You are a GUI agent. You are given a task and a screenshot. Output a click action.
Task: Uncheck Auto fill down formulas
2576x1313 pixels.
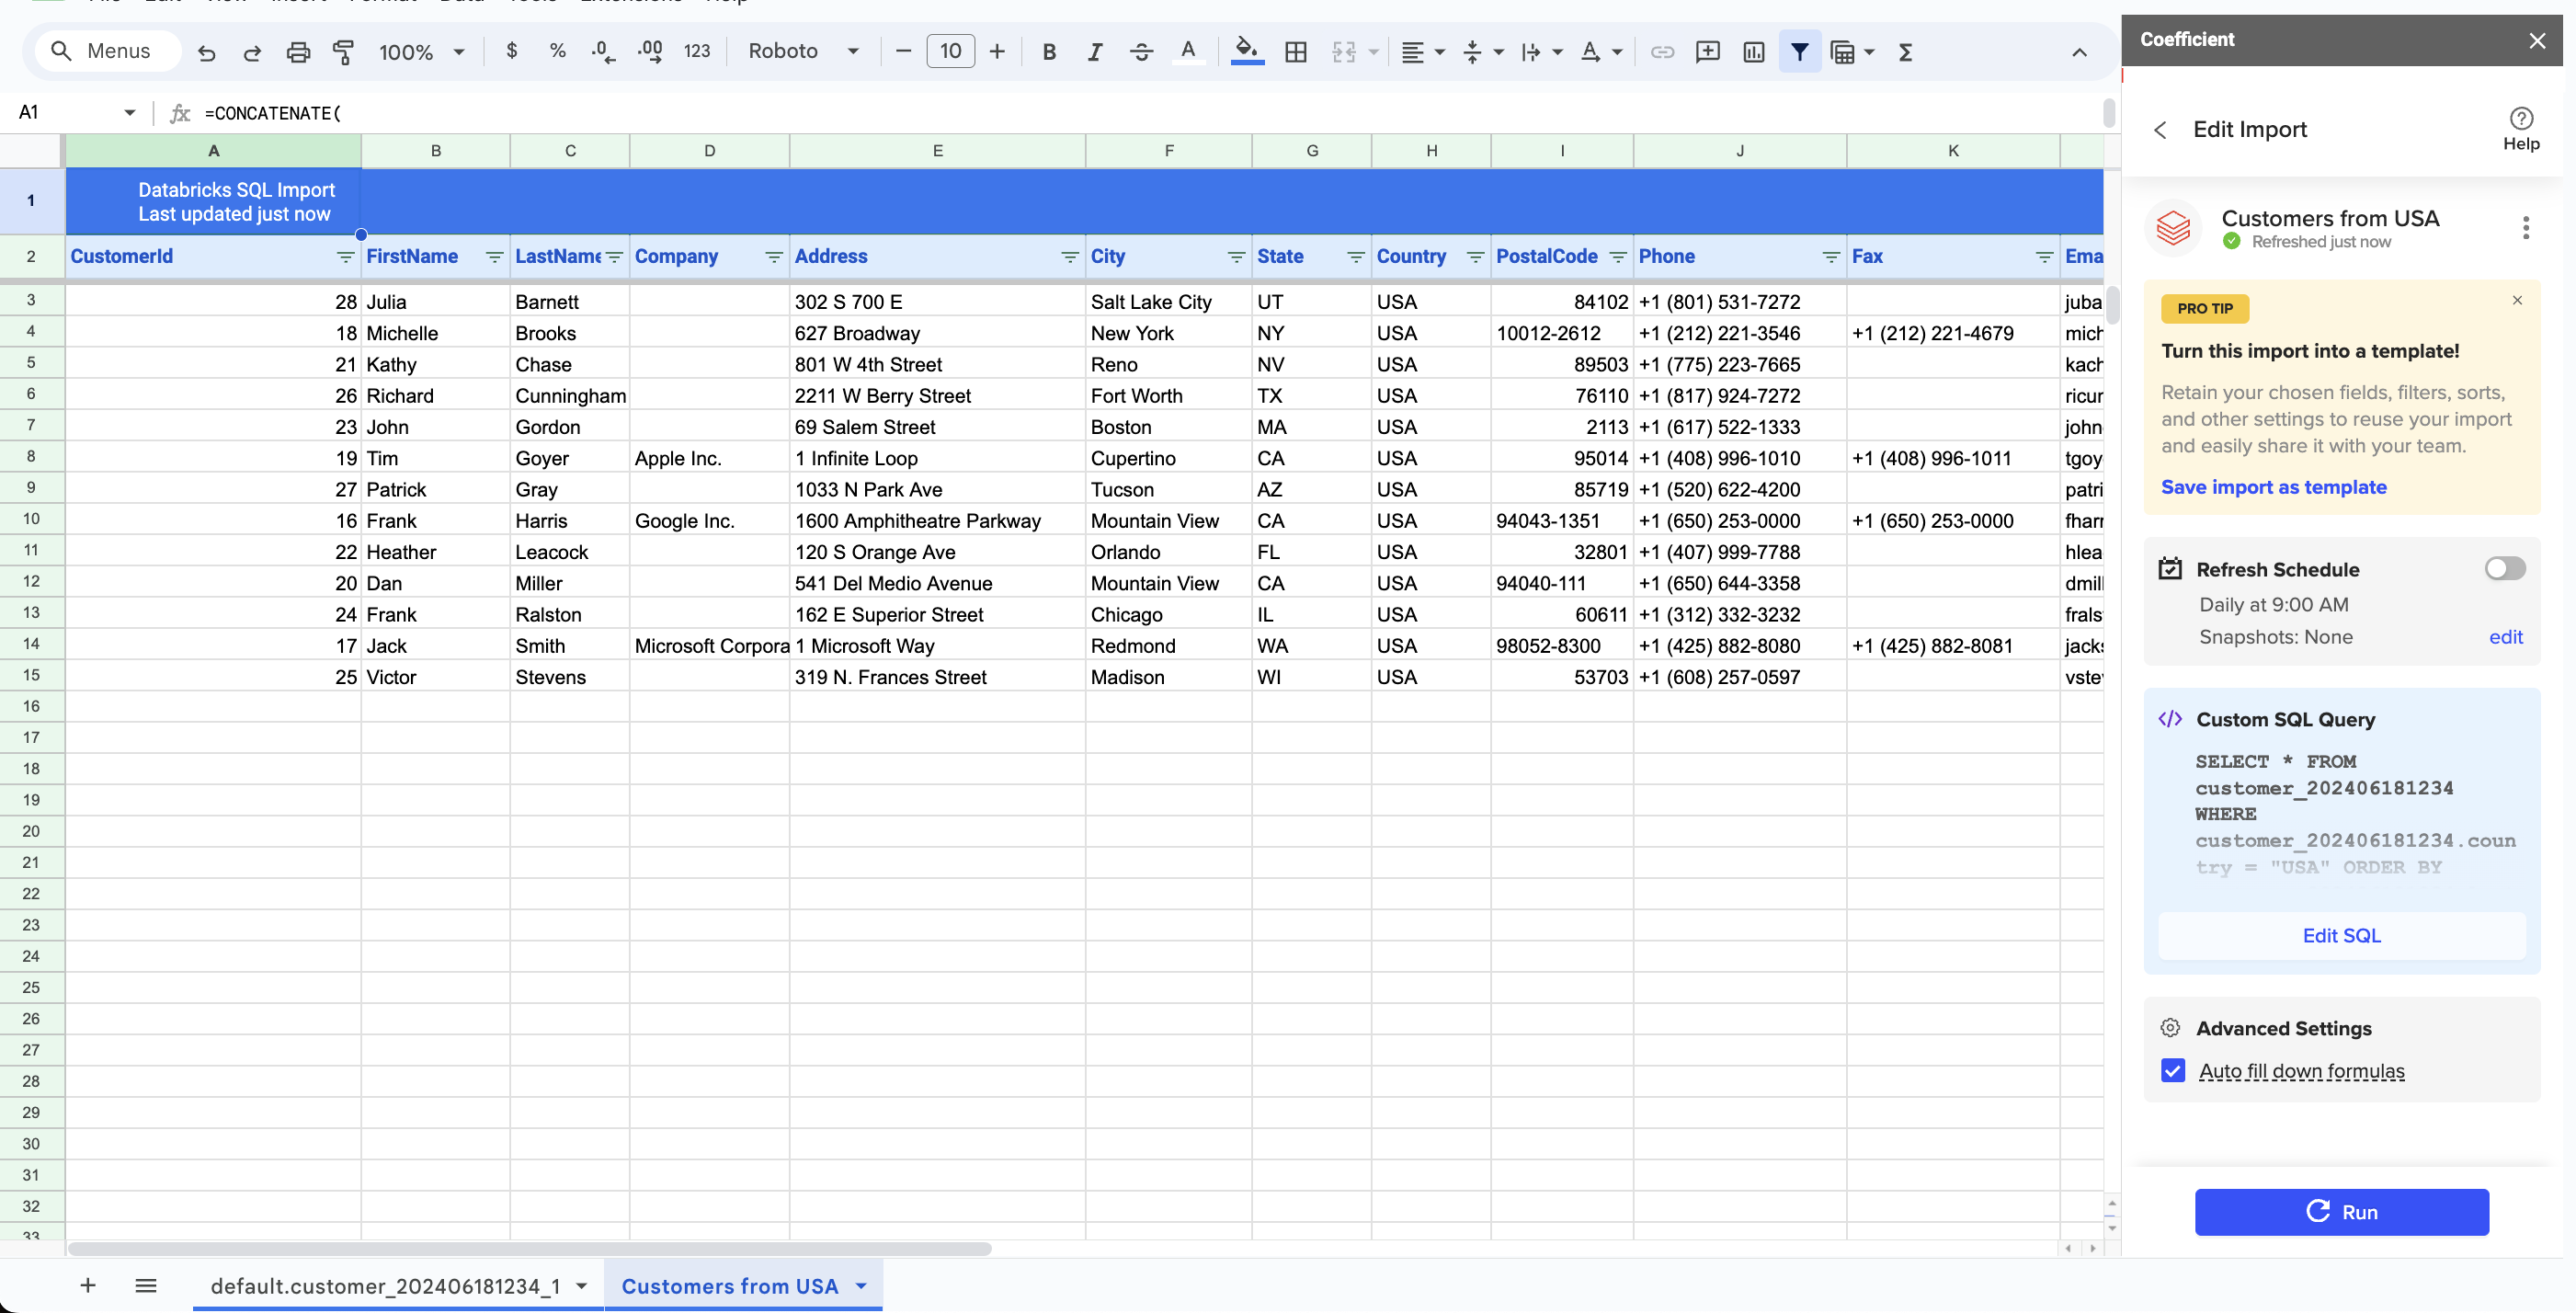coord(2172,1070)
